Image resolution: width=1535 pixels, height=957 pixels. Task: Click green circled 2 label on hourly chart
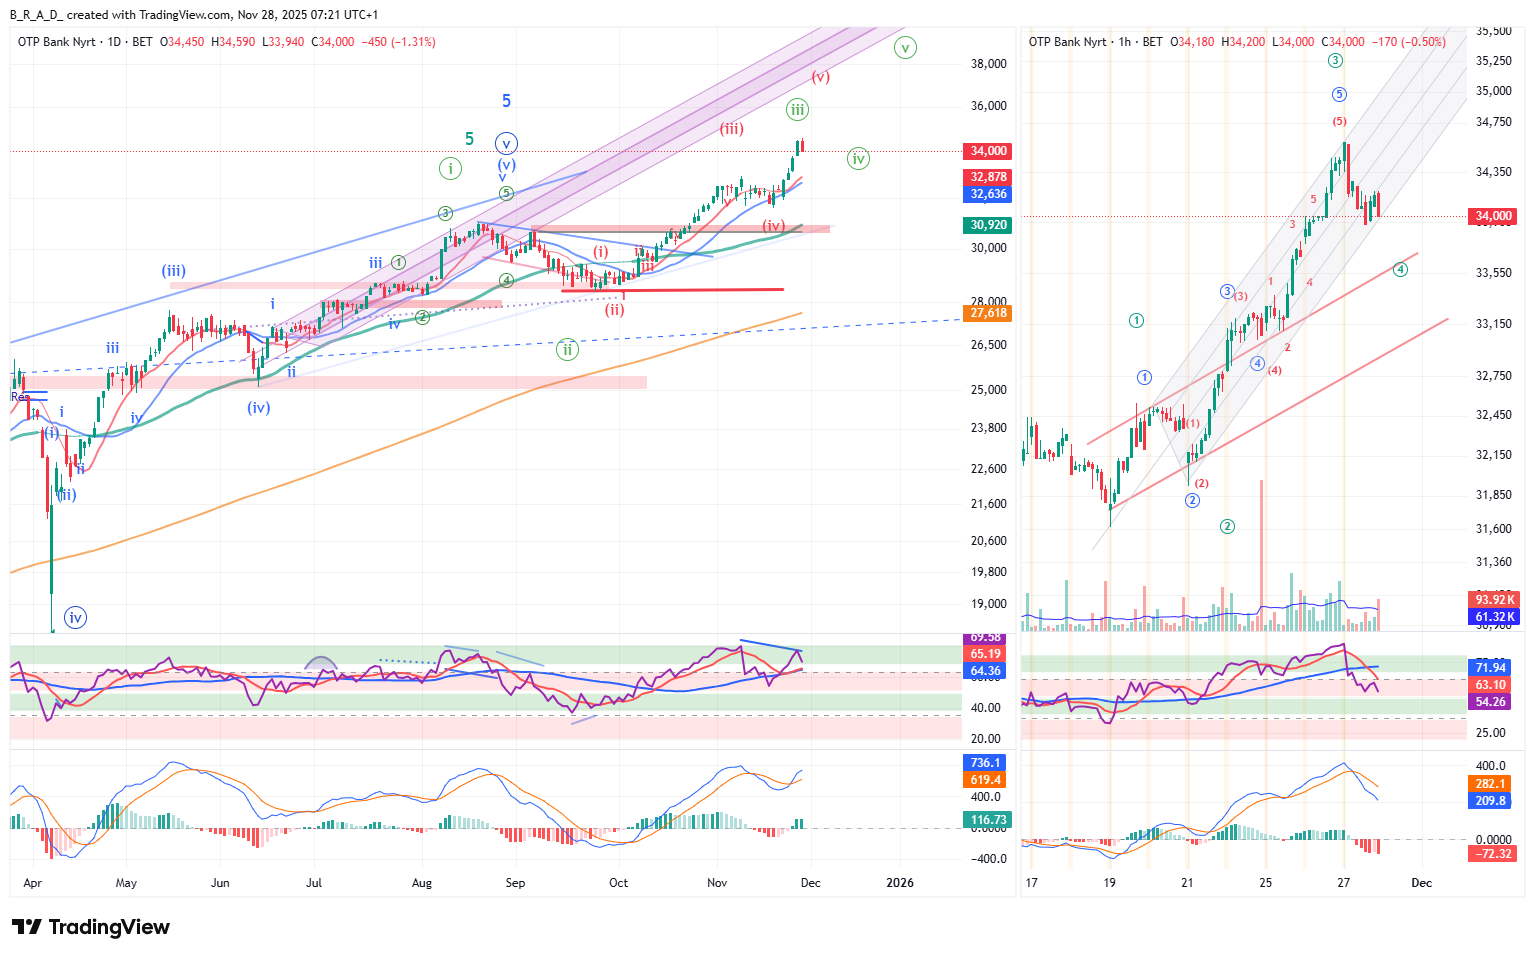[1227, 526]
